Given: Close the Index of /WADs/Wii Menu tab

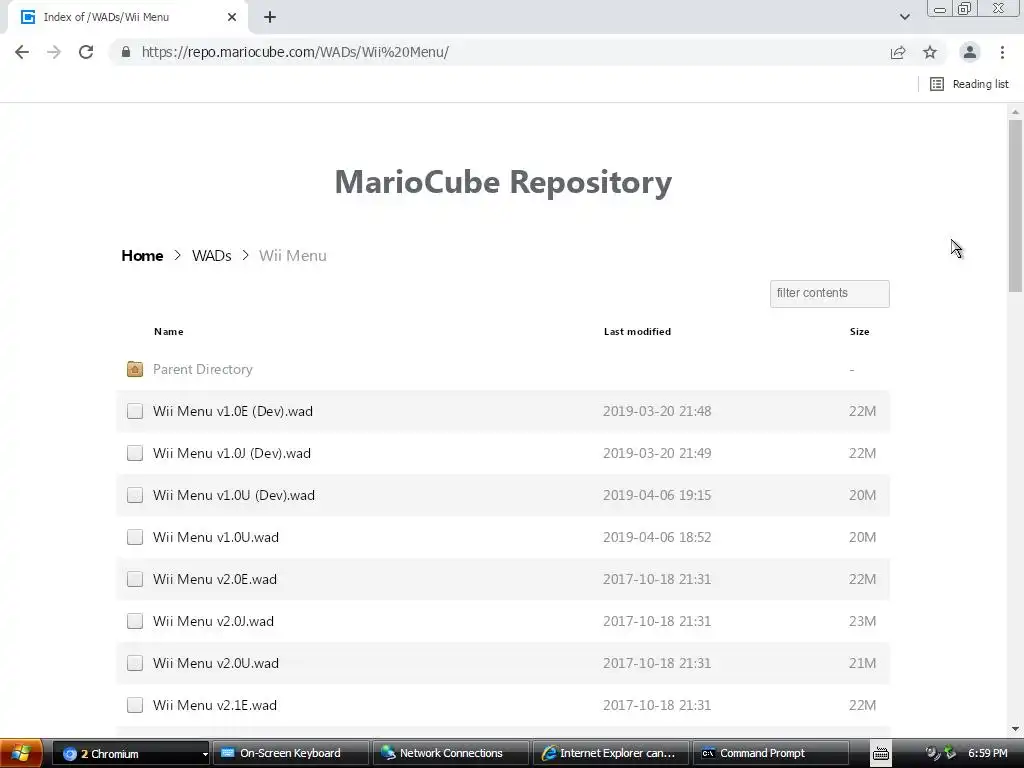Looking at the screenshot, I should 232,18.
